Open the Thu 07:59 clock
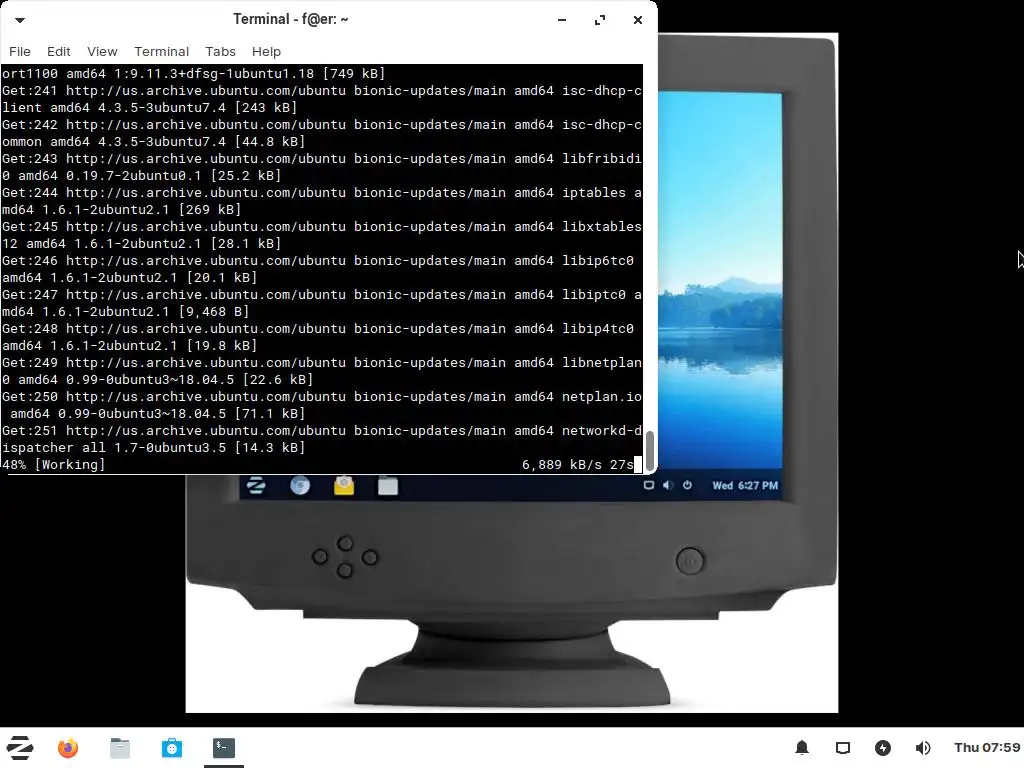The width and height of the screenshot is (1024, 768). [x=987, y=747]
